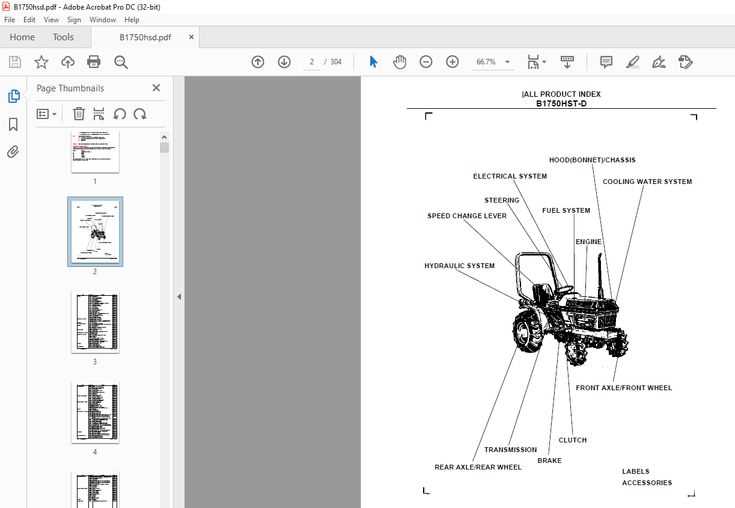Collapse the navigation pane arrow

pyautogui.click(x=179, y=297)
